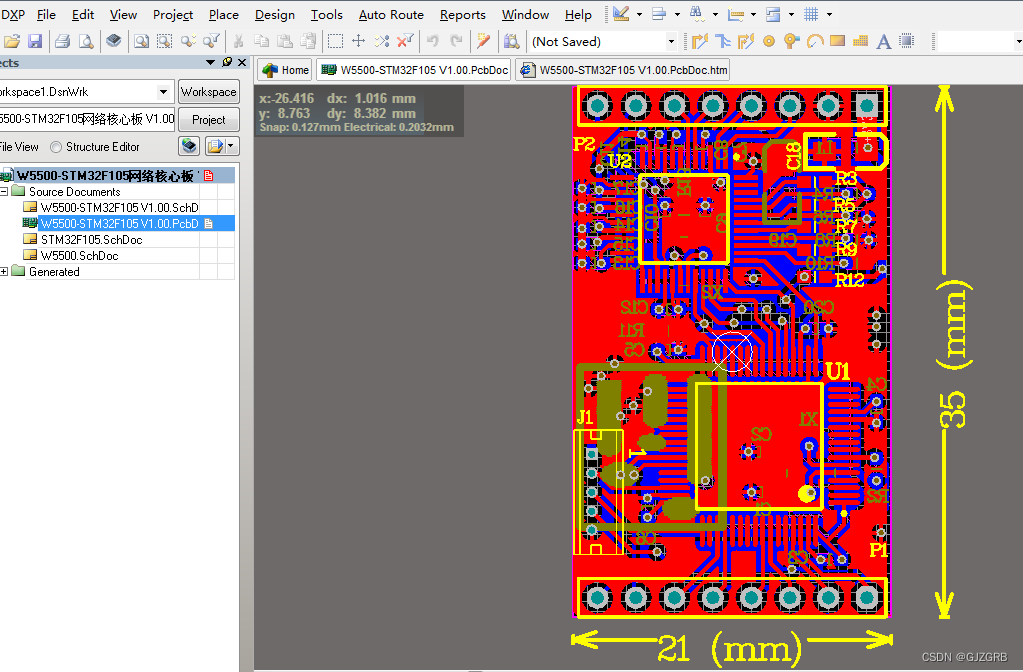Select the Place Pad tool

(769, 41)
